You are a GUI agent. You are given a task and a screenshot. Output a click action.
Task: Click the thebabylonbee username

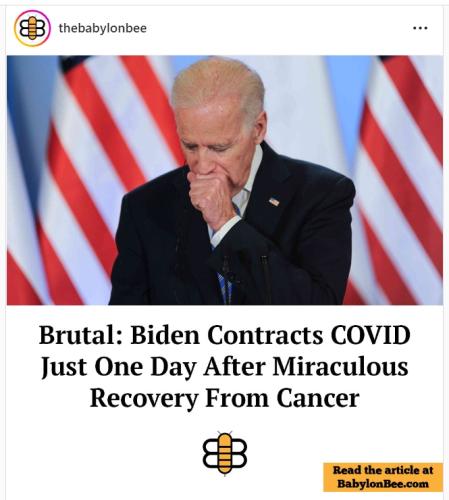(103, 28)
